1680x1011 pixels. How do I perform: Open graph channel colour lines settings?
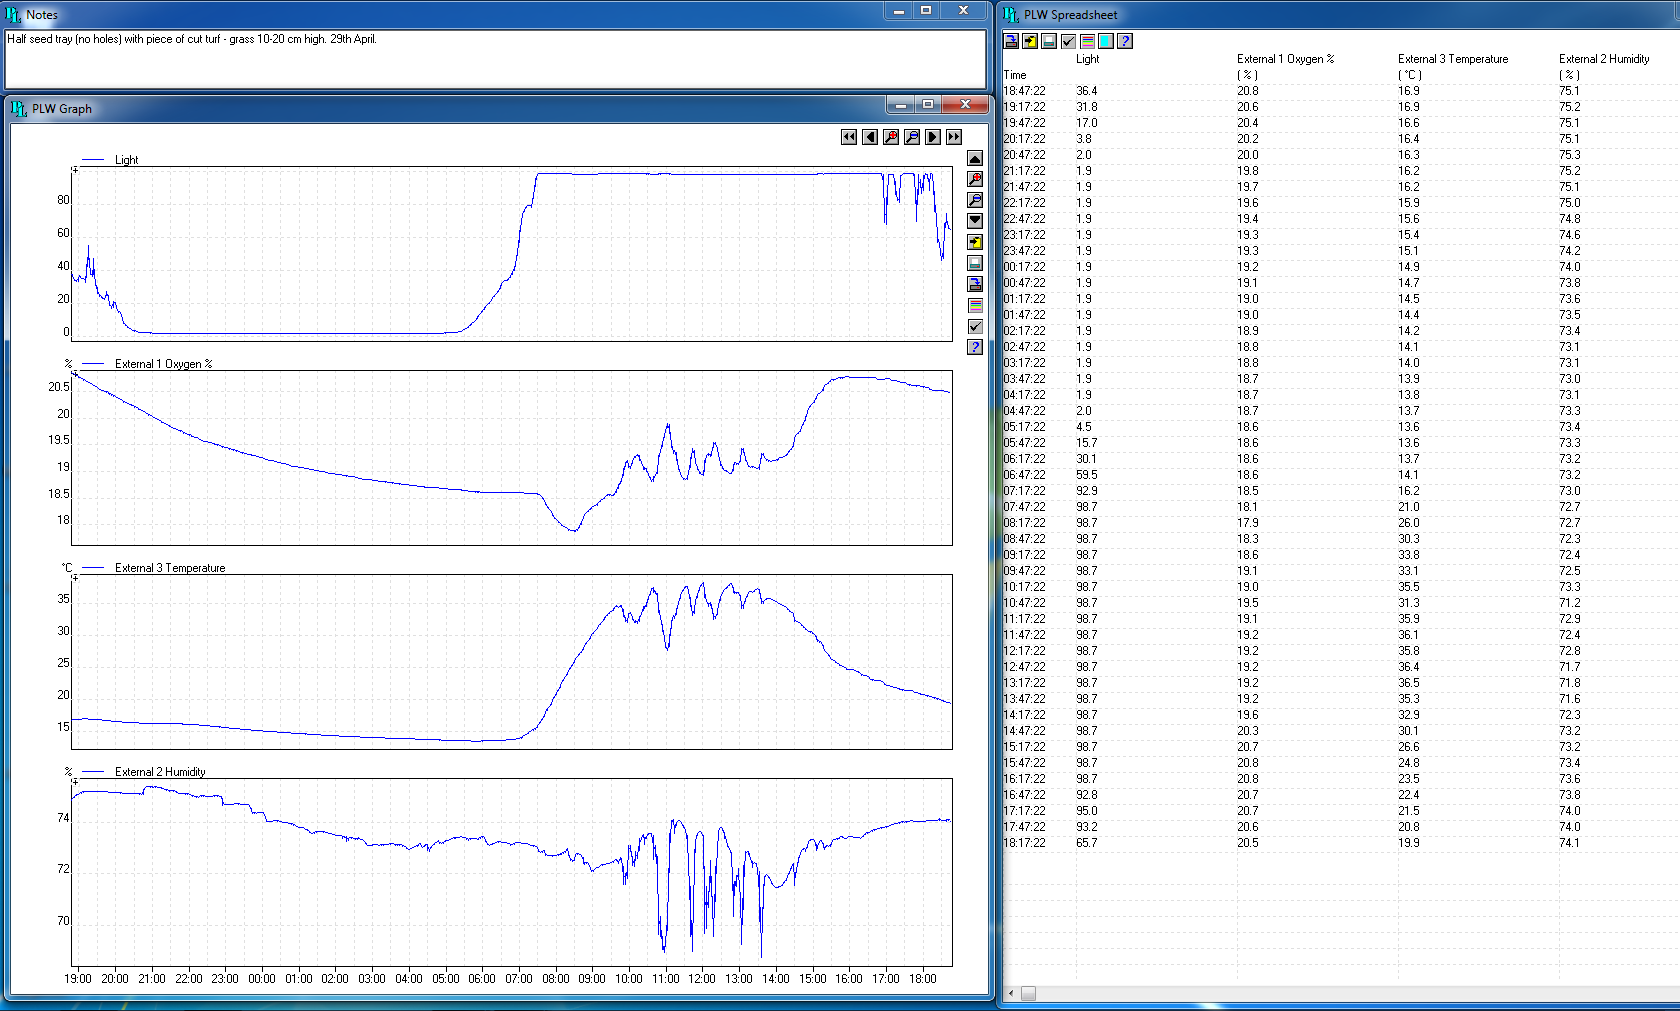tap(975, 305)
